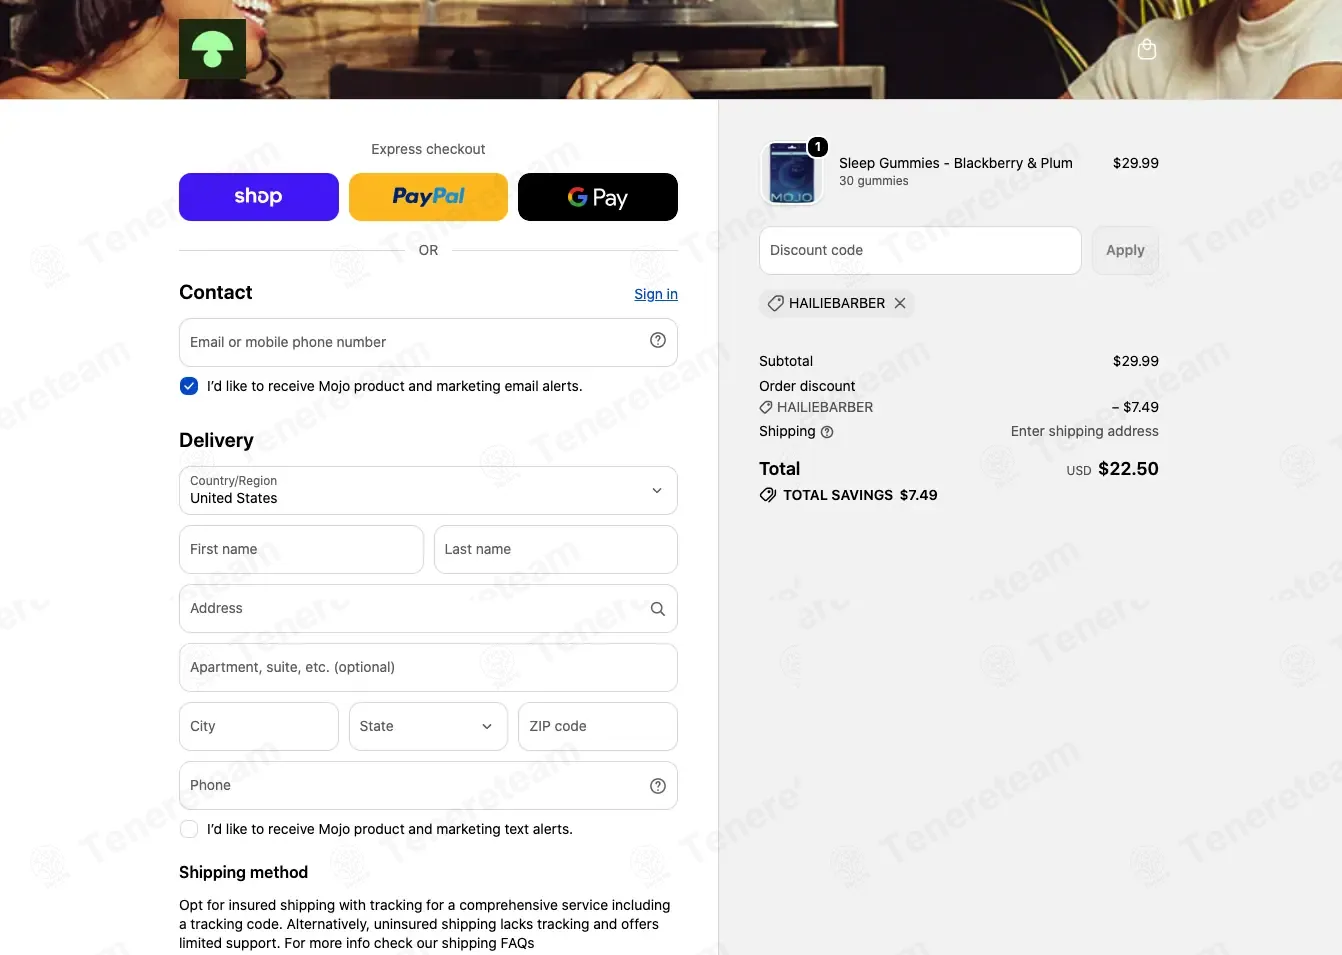Viewport: 1342px width, 955px height.
Task: Open the Country/Region dropdown
Action: click(428, 490)
